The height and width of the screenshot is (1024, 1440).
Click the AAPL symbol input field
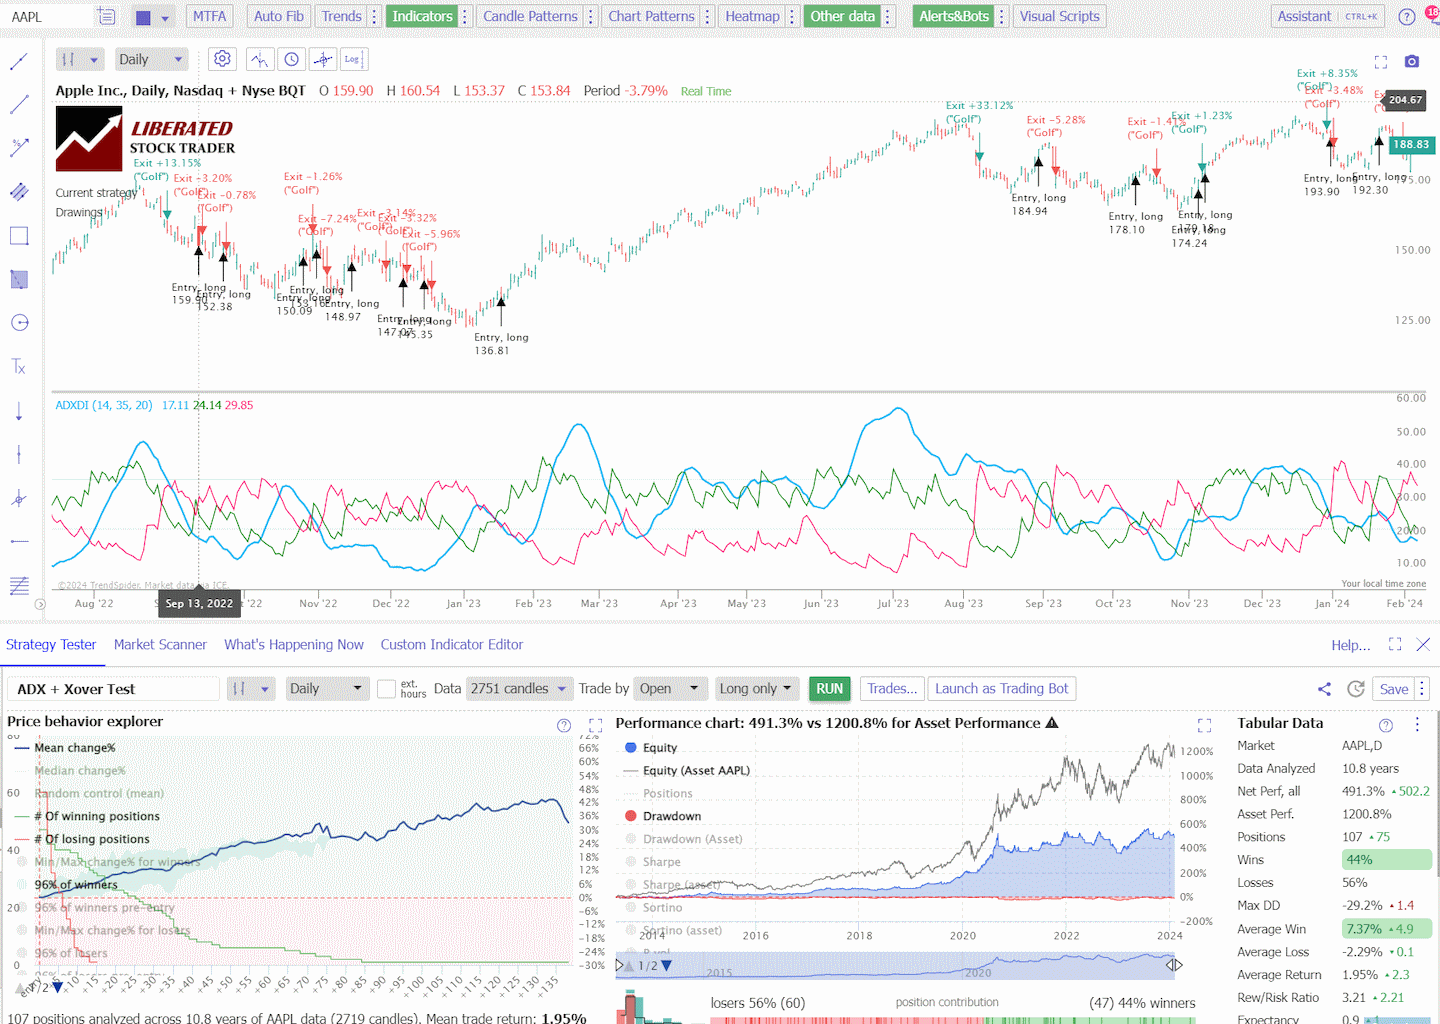pyautogui.click(x=45, y=16)
